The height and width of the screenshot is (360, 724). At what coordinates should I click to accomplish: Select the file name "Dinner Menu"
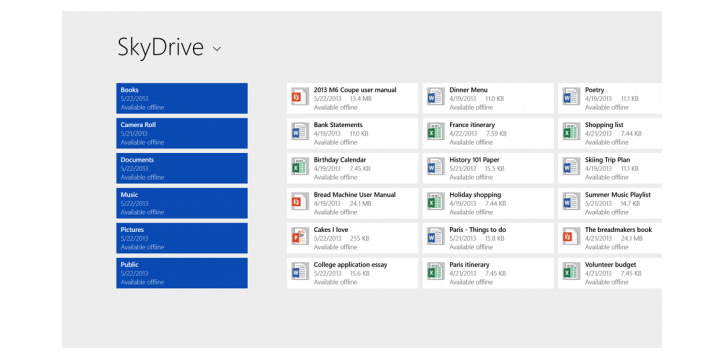pos(468,90)
